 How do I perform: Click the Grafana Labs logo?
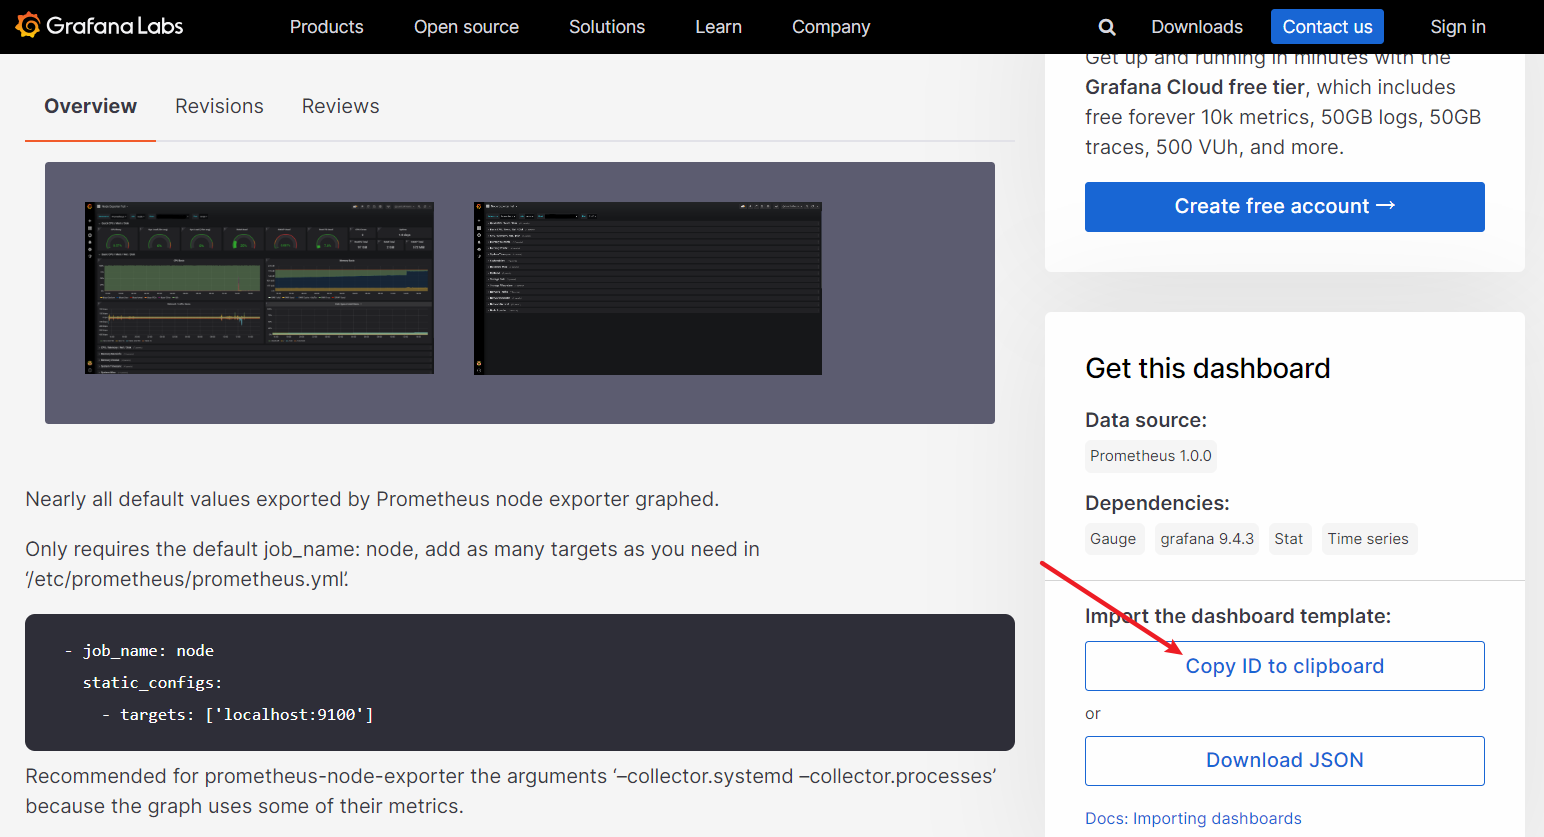(100, 26)
